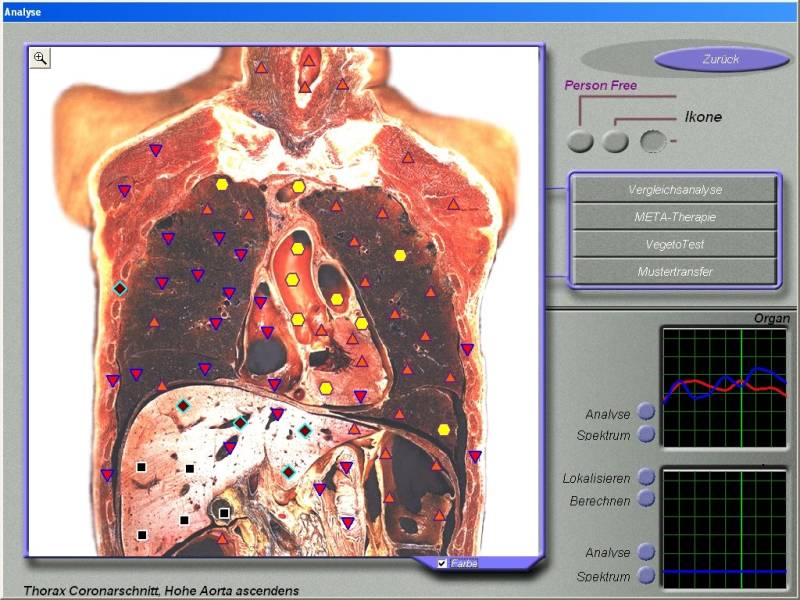Viewport: 800px width, 600px height.
Task: Start the VegetoTest
Action: point(675,244)
